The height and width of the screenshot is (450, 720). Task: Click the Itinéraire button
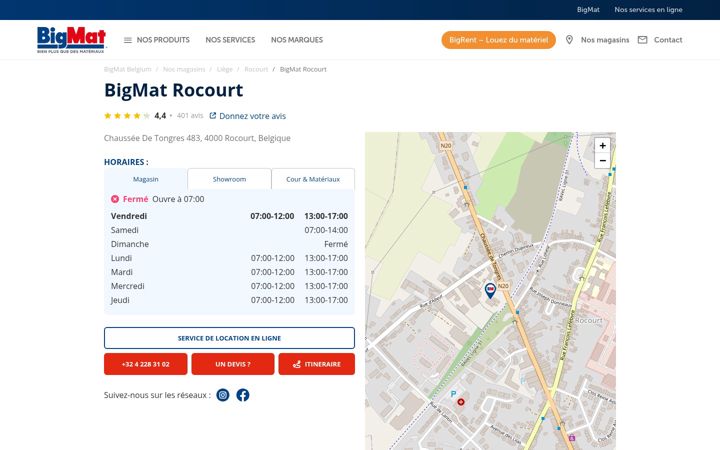pos(316,364)
